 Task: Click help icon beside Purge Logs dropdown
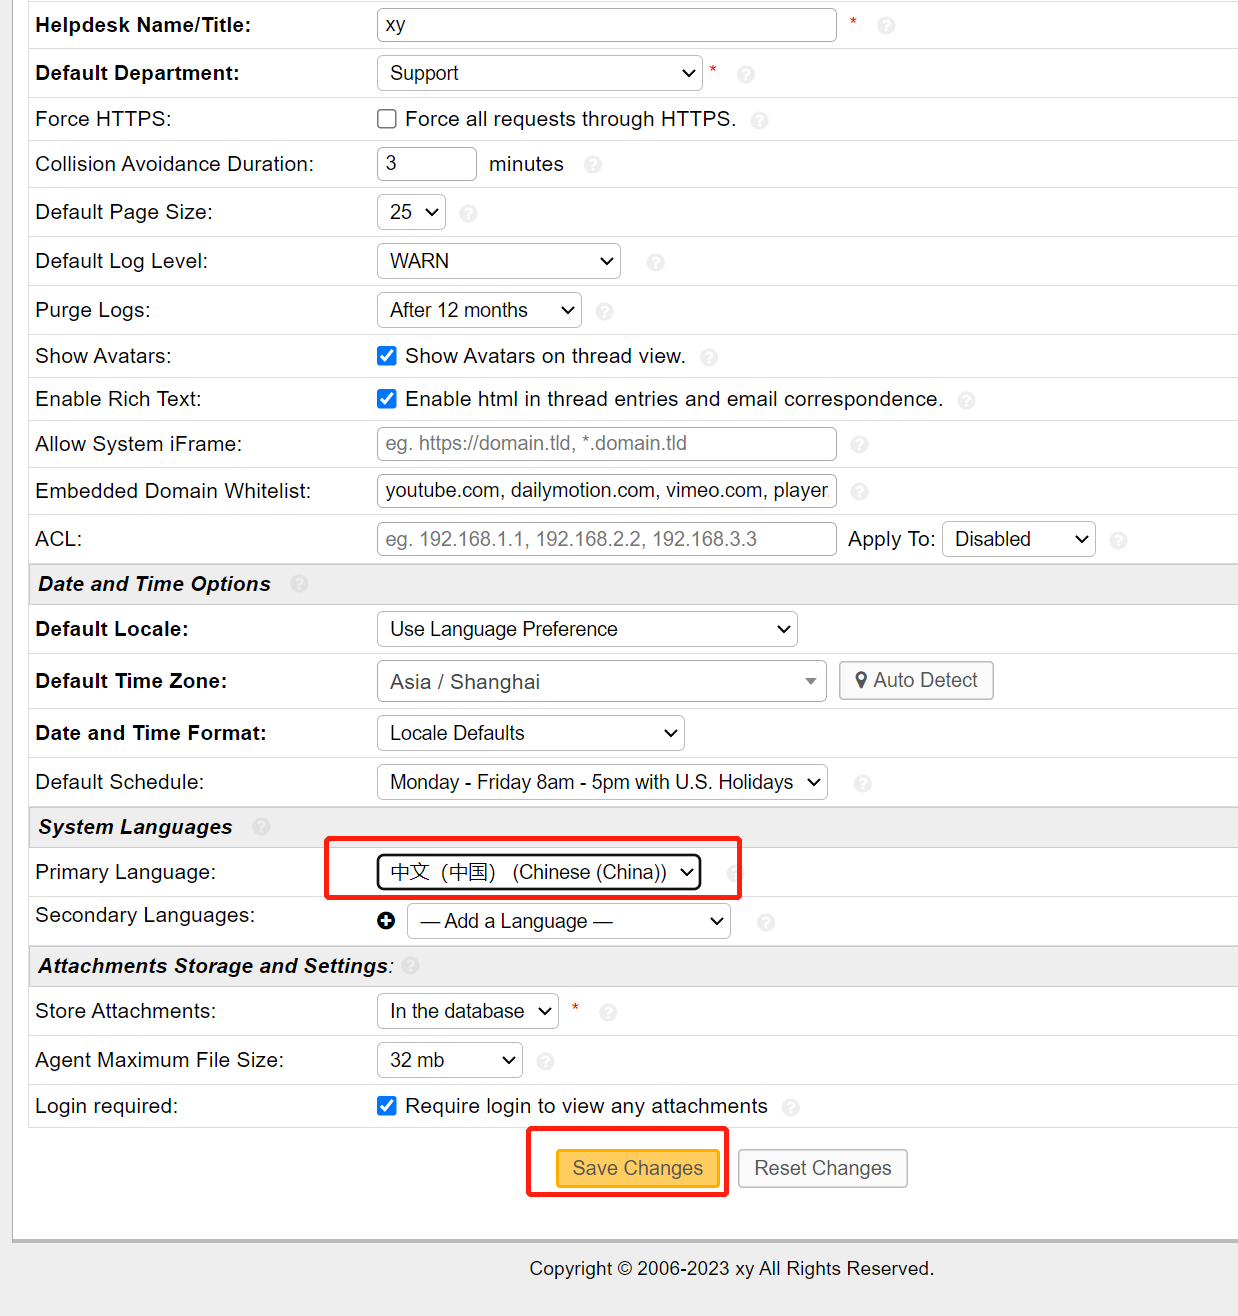604,312
